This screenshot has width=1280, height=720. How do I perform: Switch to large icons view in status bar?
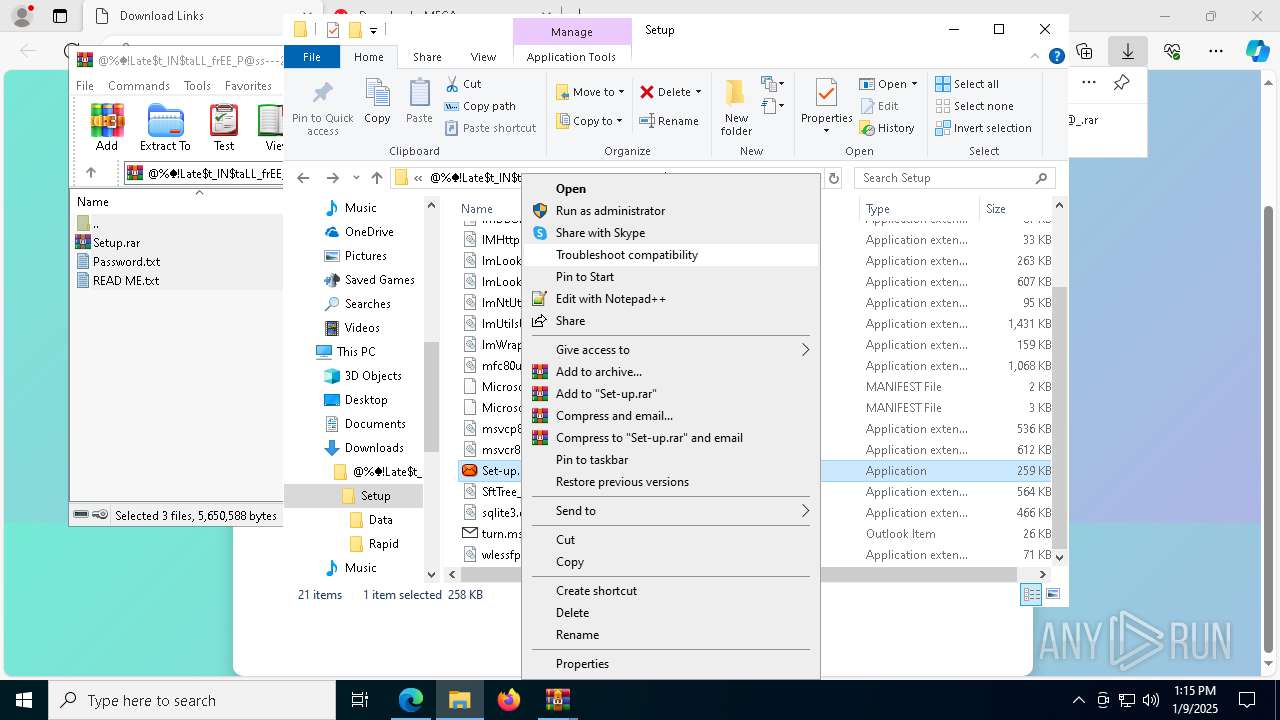pos(1052,595)
